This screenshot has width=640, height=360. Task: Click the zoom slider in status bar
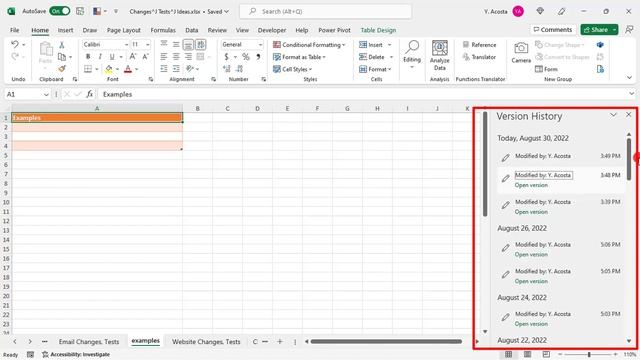[x=589, y=354]
